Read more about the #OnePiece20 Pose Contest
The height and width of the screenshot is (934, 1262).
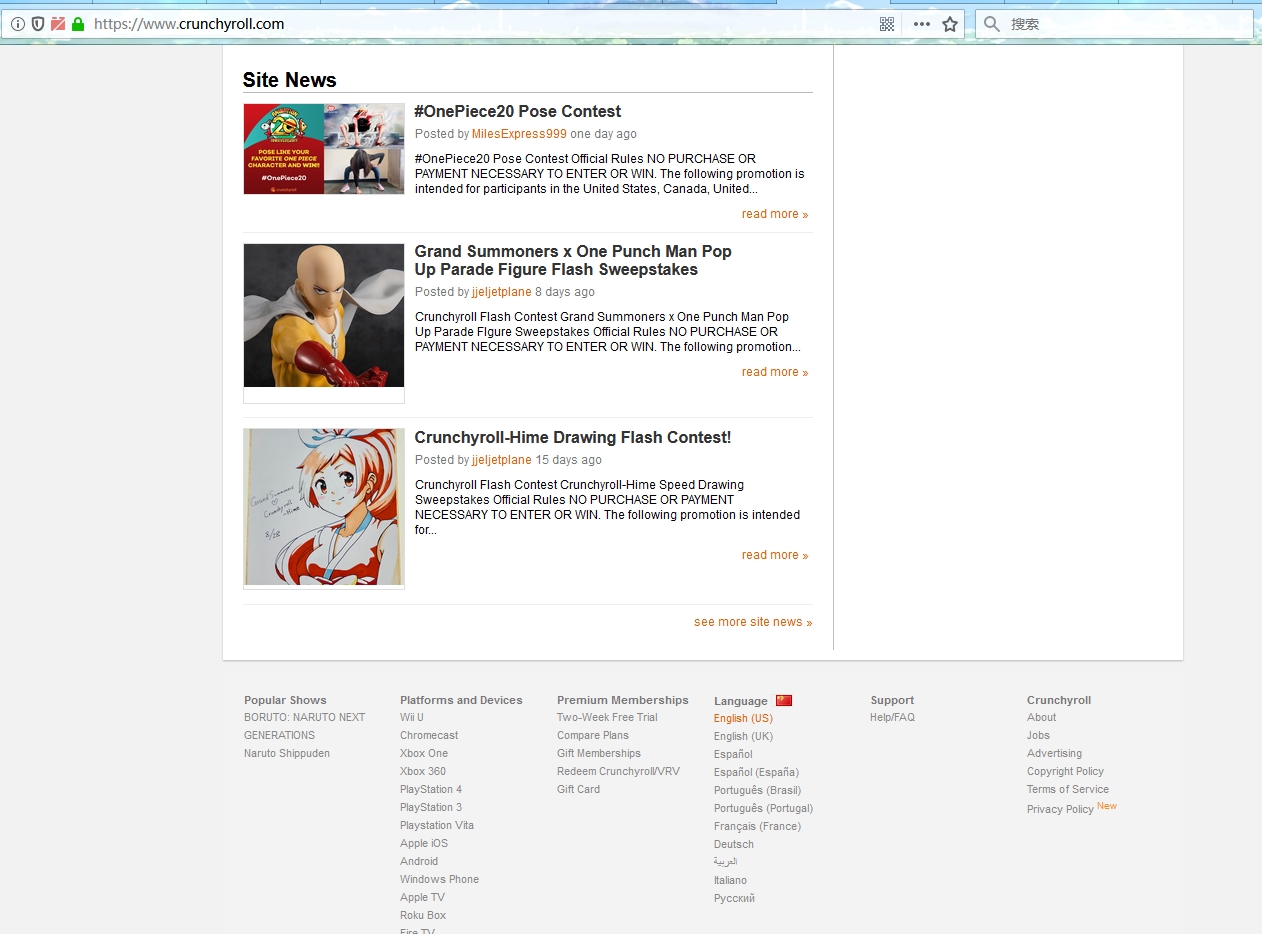pyautogui.click(x=774, y=213)
